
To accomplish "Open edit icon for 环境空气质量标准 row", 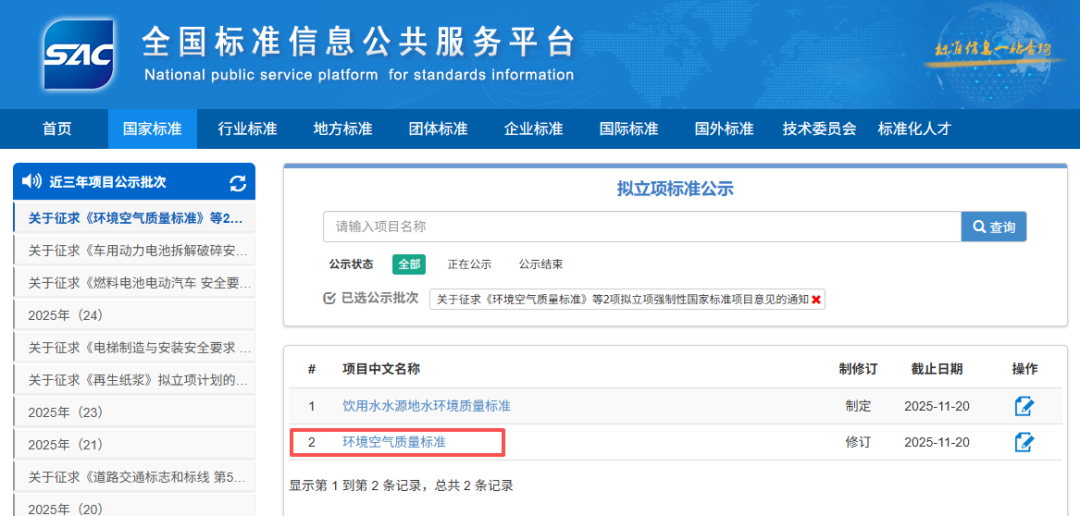I will pos(1024,442).
